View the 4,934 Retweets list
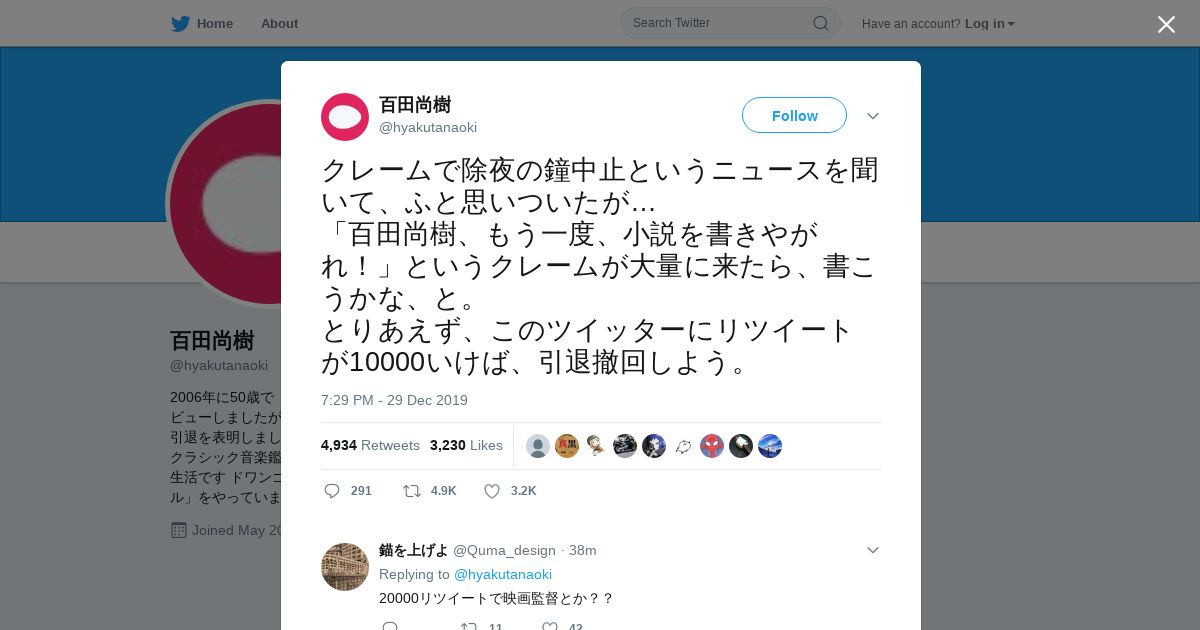The height and width of the screenshot is (630, 1200). [370, 445]
